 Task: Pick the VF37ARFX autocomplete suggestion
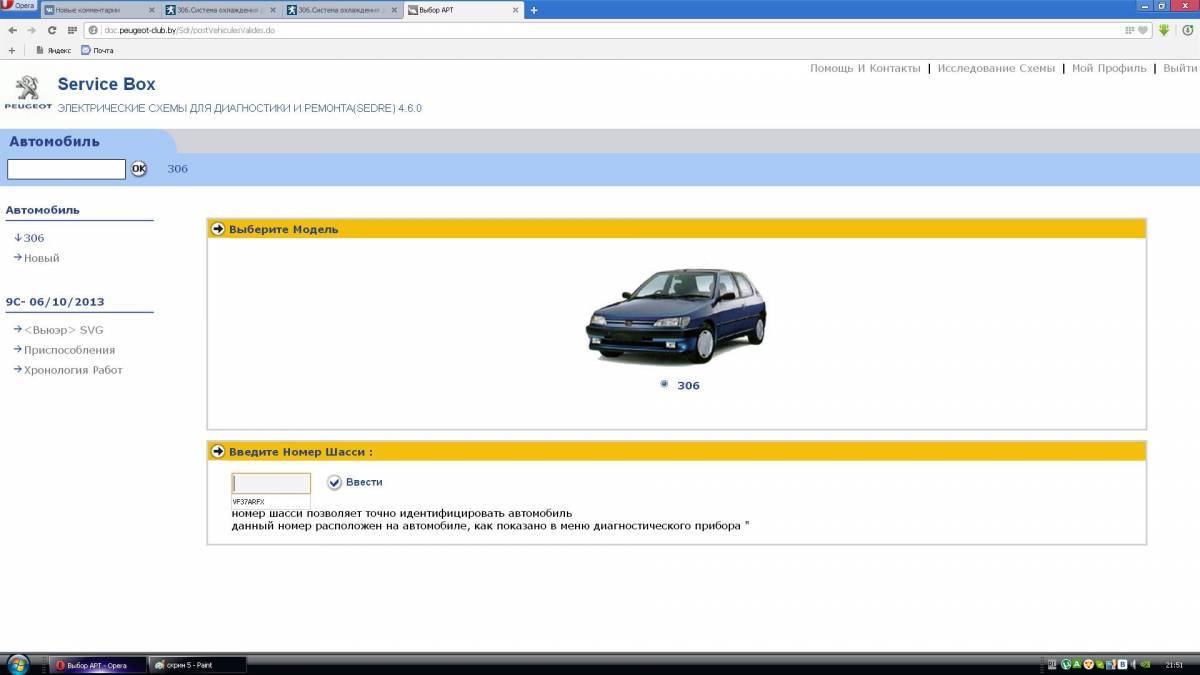pos(249,501)
